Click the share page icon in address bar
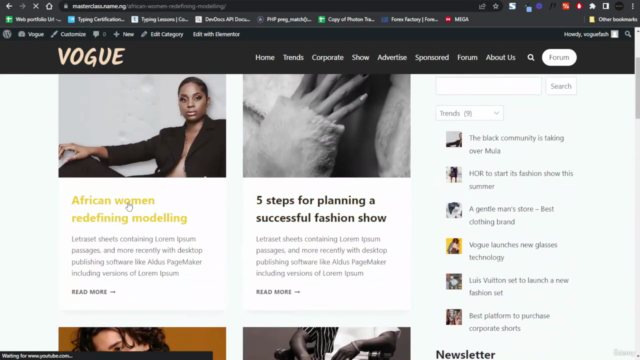640x360 pixels. [x=482, y=6]
